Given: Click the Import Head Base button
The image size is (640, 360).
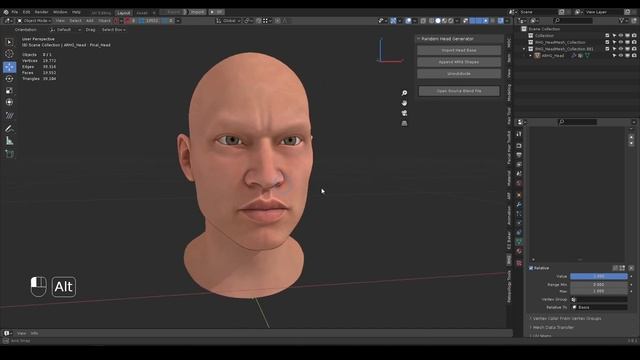Looking at the screenshot, I should (x=459, y=50).
